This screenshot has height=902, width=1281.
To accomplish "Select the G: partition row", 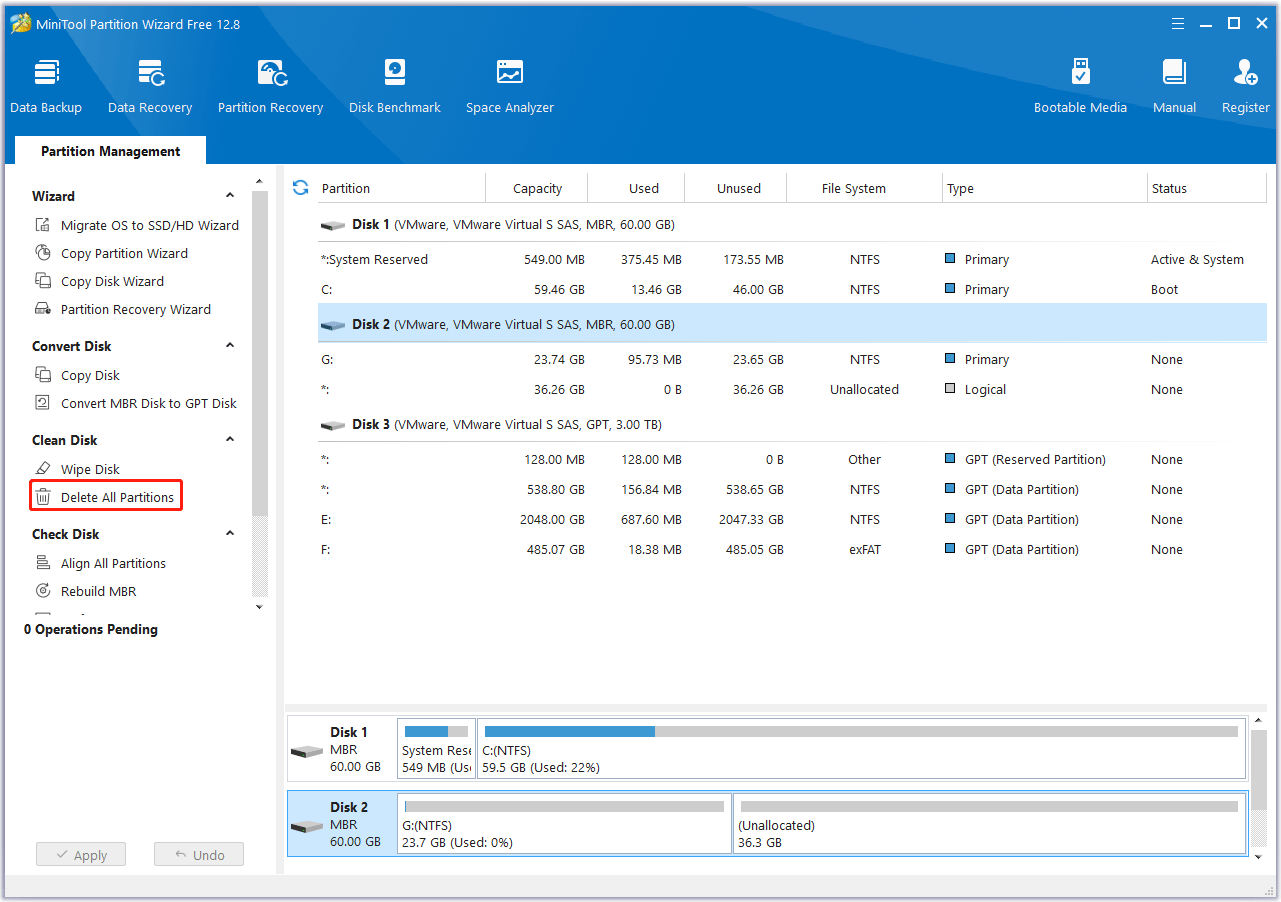I will coord(792,360).
